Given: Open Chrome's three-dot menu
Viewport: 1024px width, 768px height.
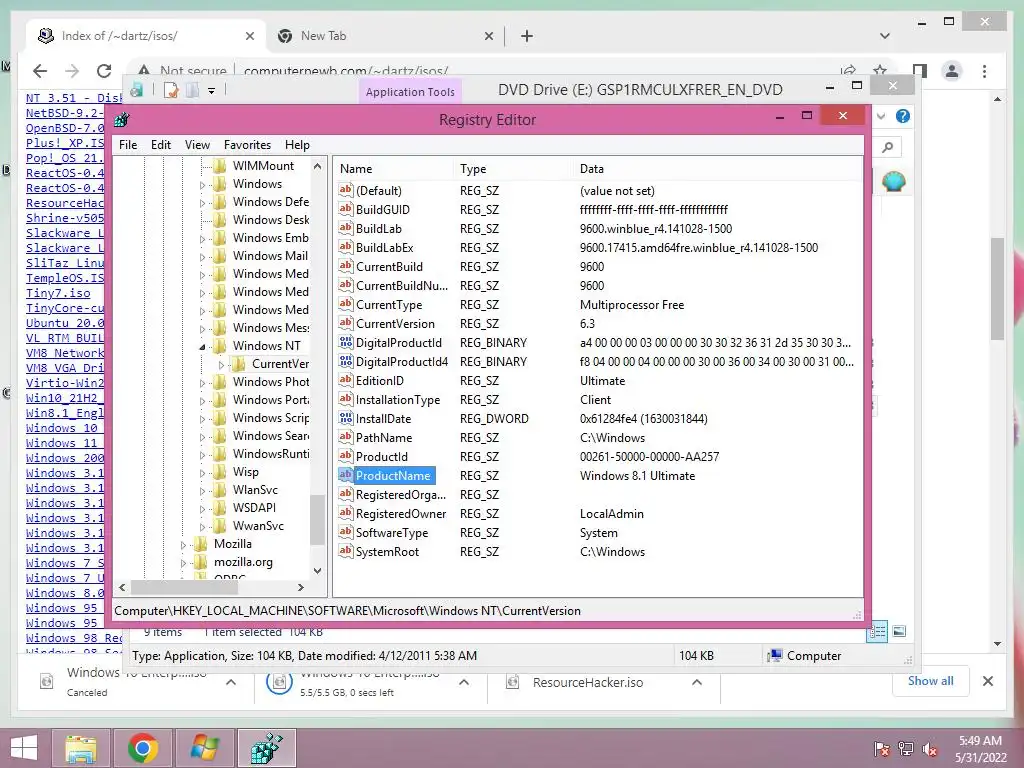Looking at the screenshot, I should tap(985, 71).
